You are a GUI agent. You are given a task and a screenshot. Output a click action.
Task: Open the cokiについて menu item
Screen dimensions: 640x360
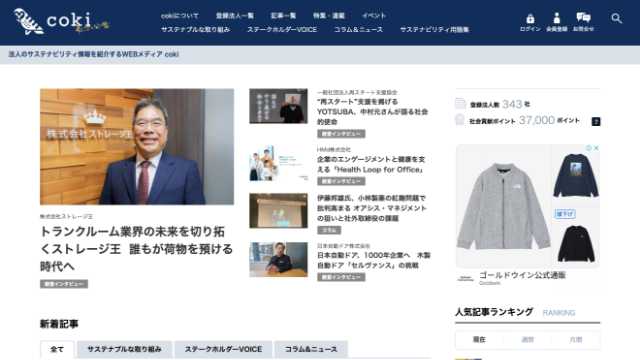point(180,16)
